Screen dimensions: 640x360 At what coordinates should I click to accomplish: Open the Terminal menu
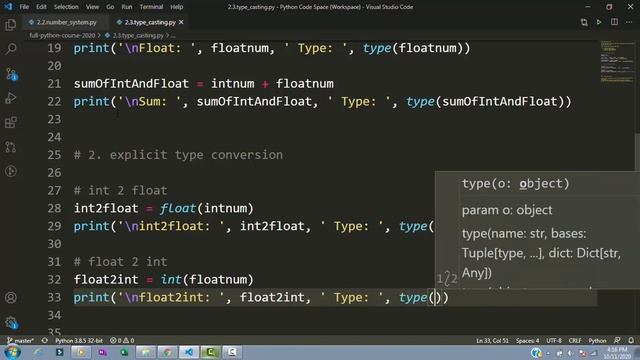[151, 7]
